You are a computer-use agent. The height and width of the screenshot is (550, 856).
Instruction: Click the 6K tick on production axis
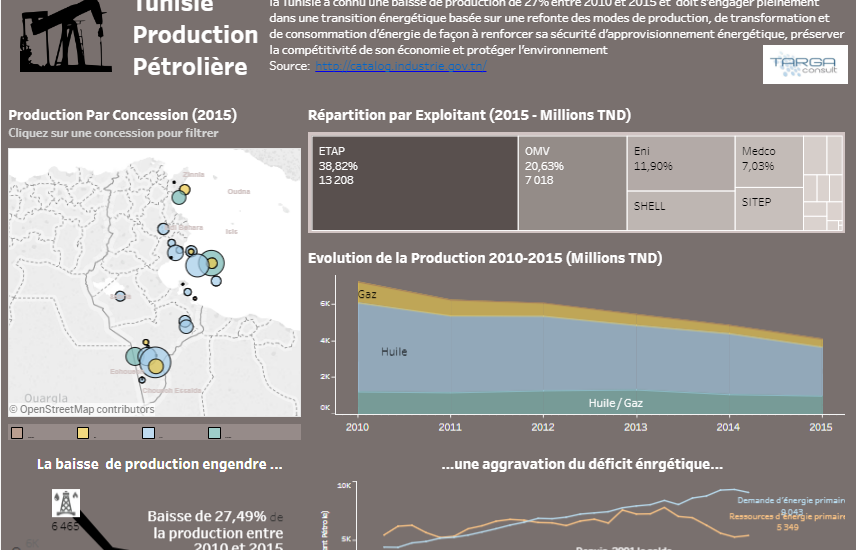point(325,304)
